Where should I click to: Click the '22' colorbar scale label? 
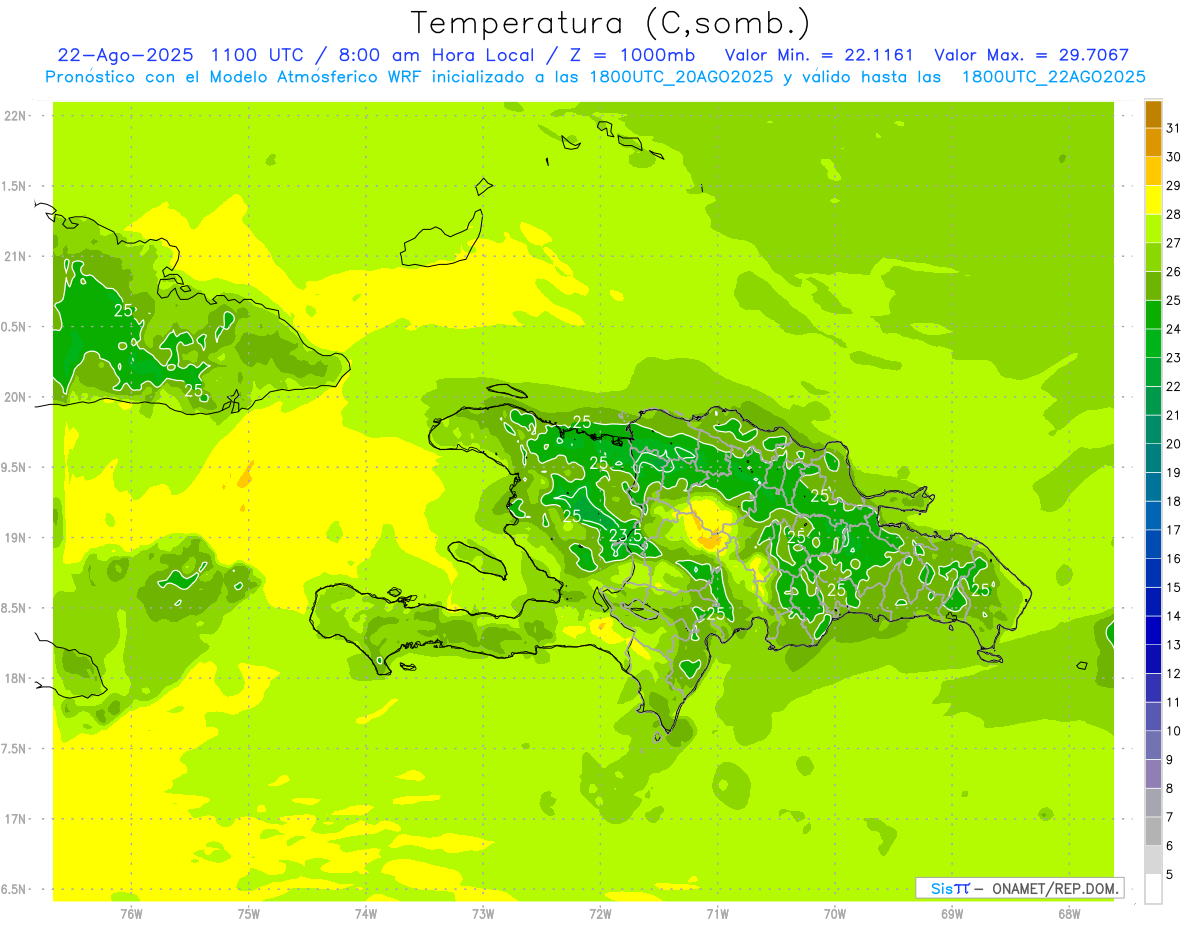coord(1174,386)
